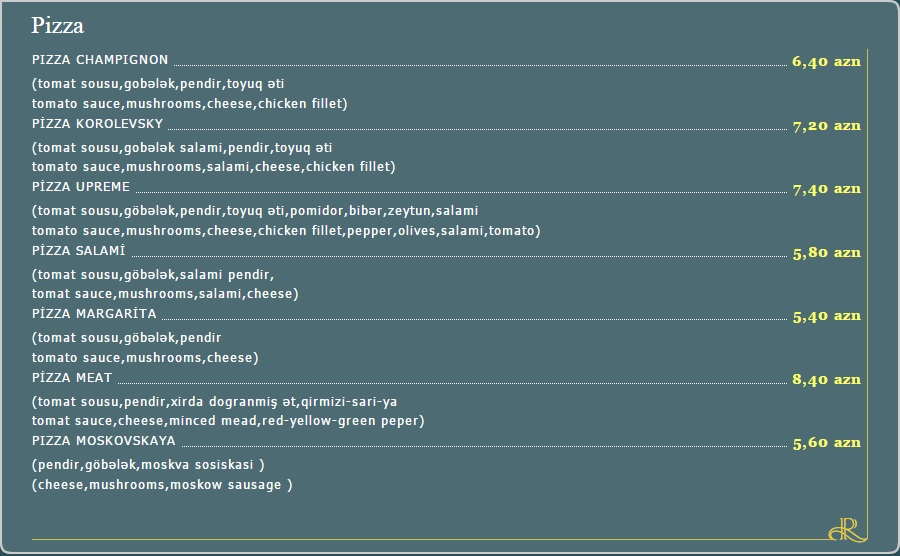Click Upreme's English ingredients line with olives
This screenshot has width=900, height=556.
(x=286, y=231)
